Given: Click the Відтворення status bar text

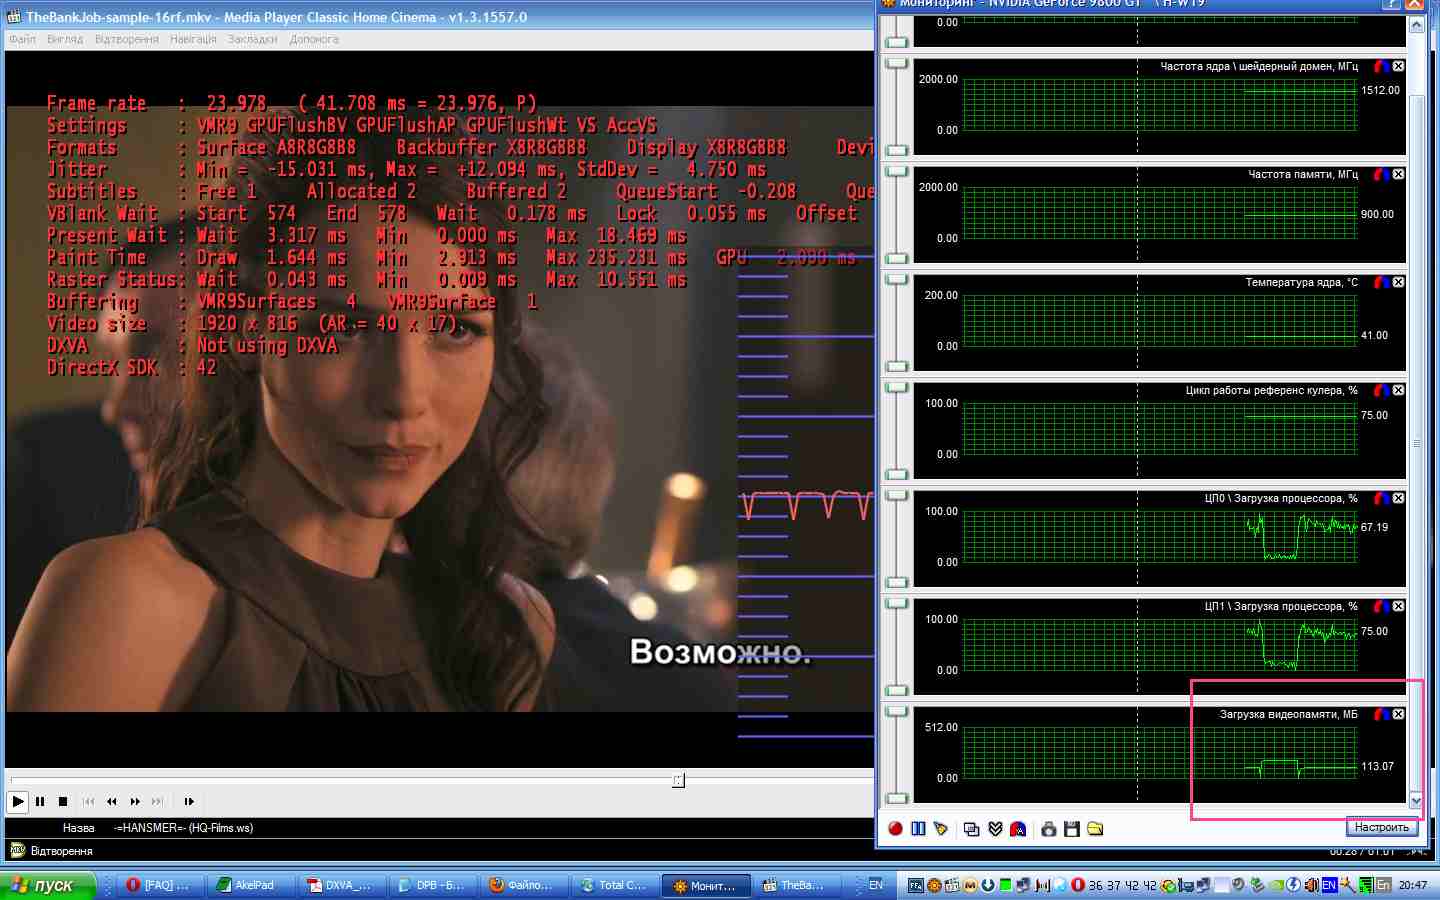Looking at the screenshot, I should tap(61, 851).
